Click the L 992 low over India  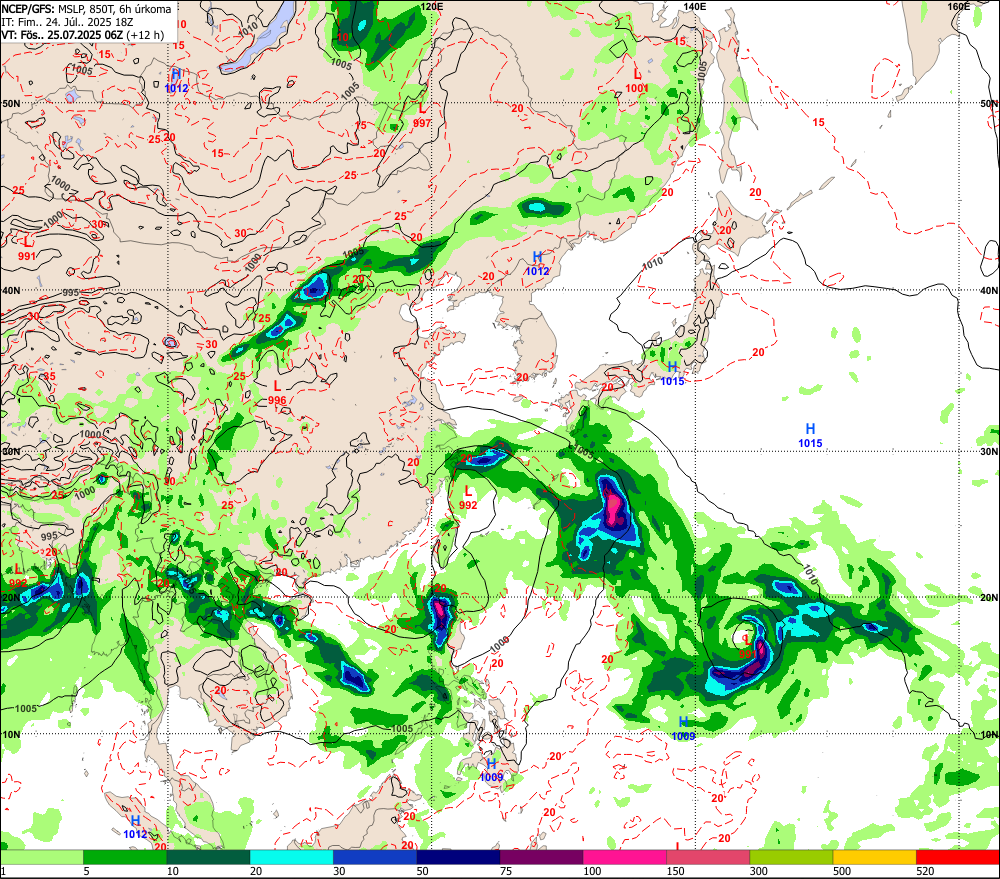tap(18, 577)
